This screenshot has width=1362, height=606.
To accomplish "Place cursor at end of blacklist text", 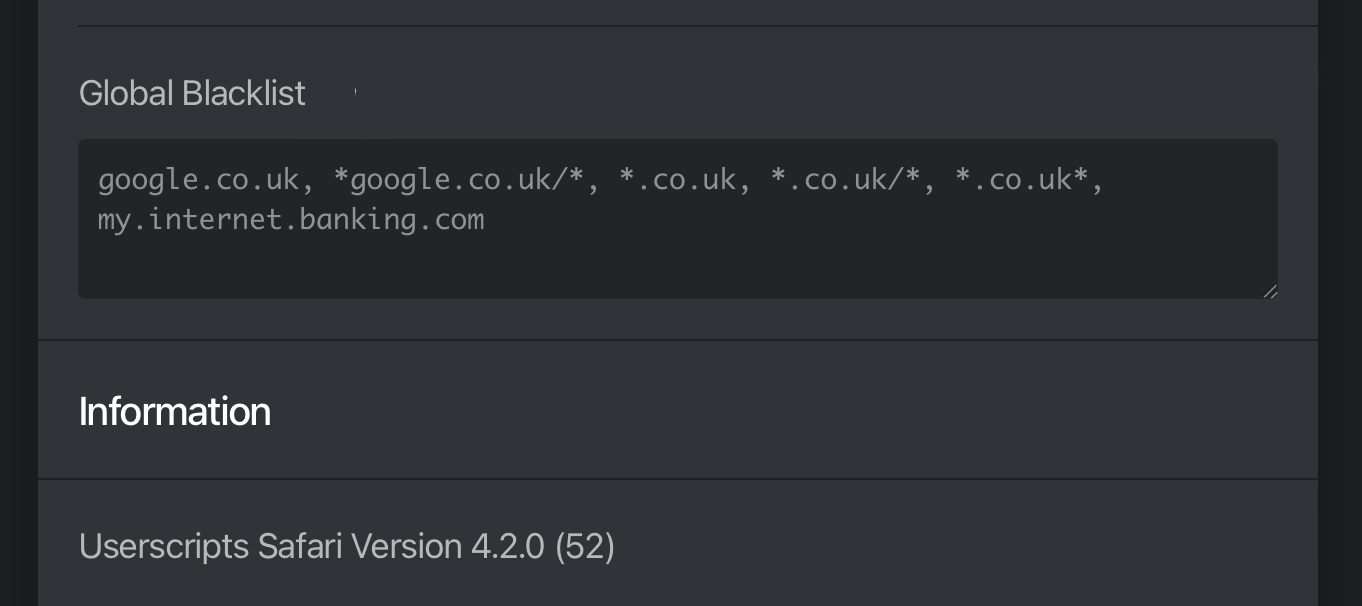I will (490, 219).
